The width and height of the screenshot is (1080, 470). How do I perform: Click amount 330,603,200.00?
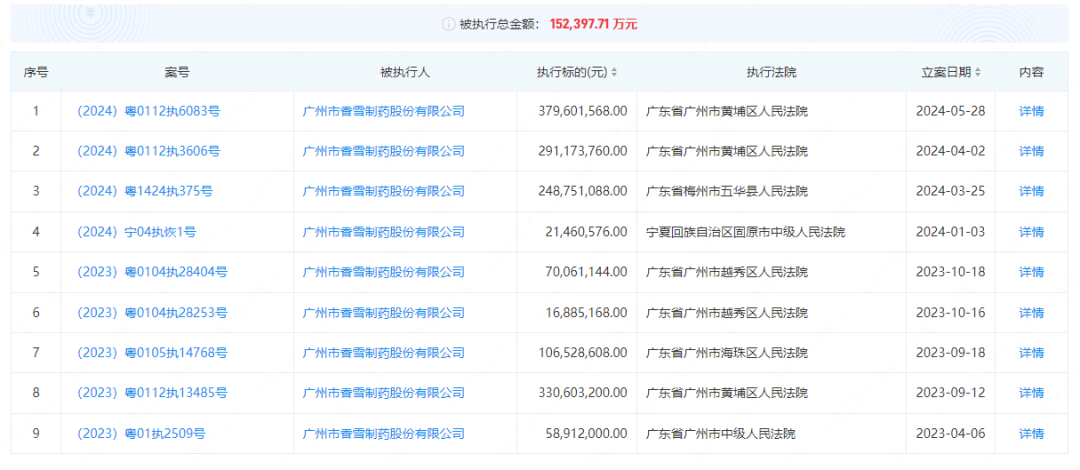pos(583,393)
